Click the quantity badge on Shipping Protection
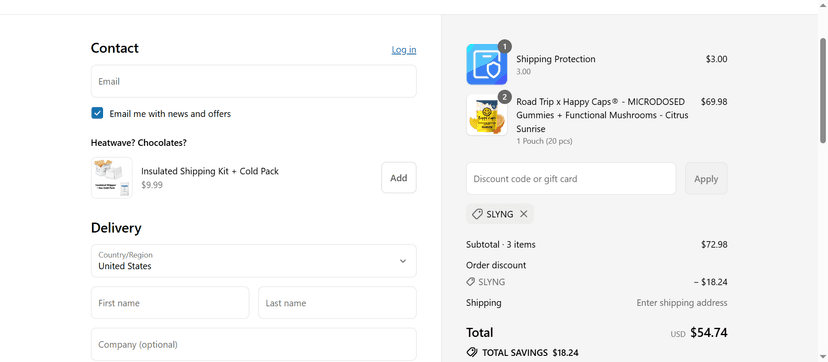 click(505, 46)
